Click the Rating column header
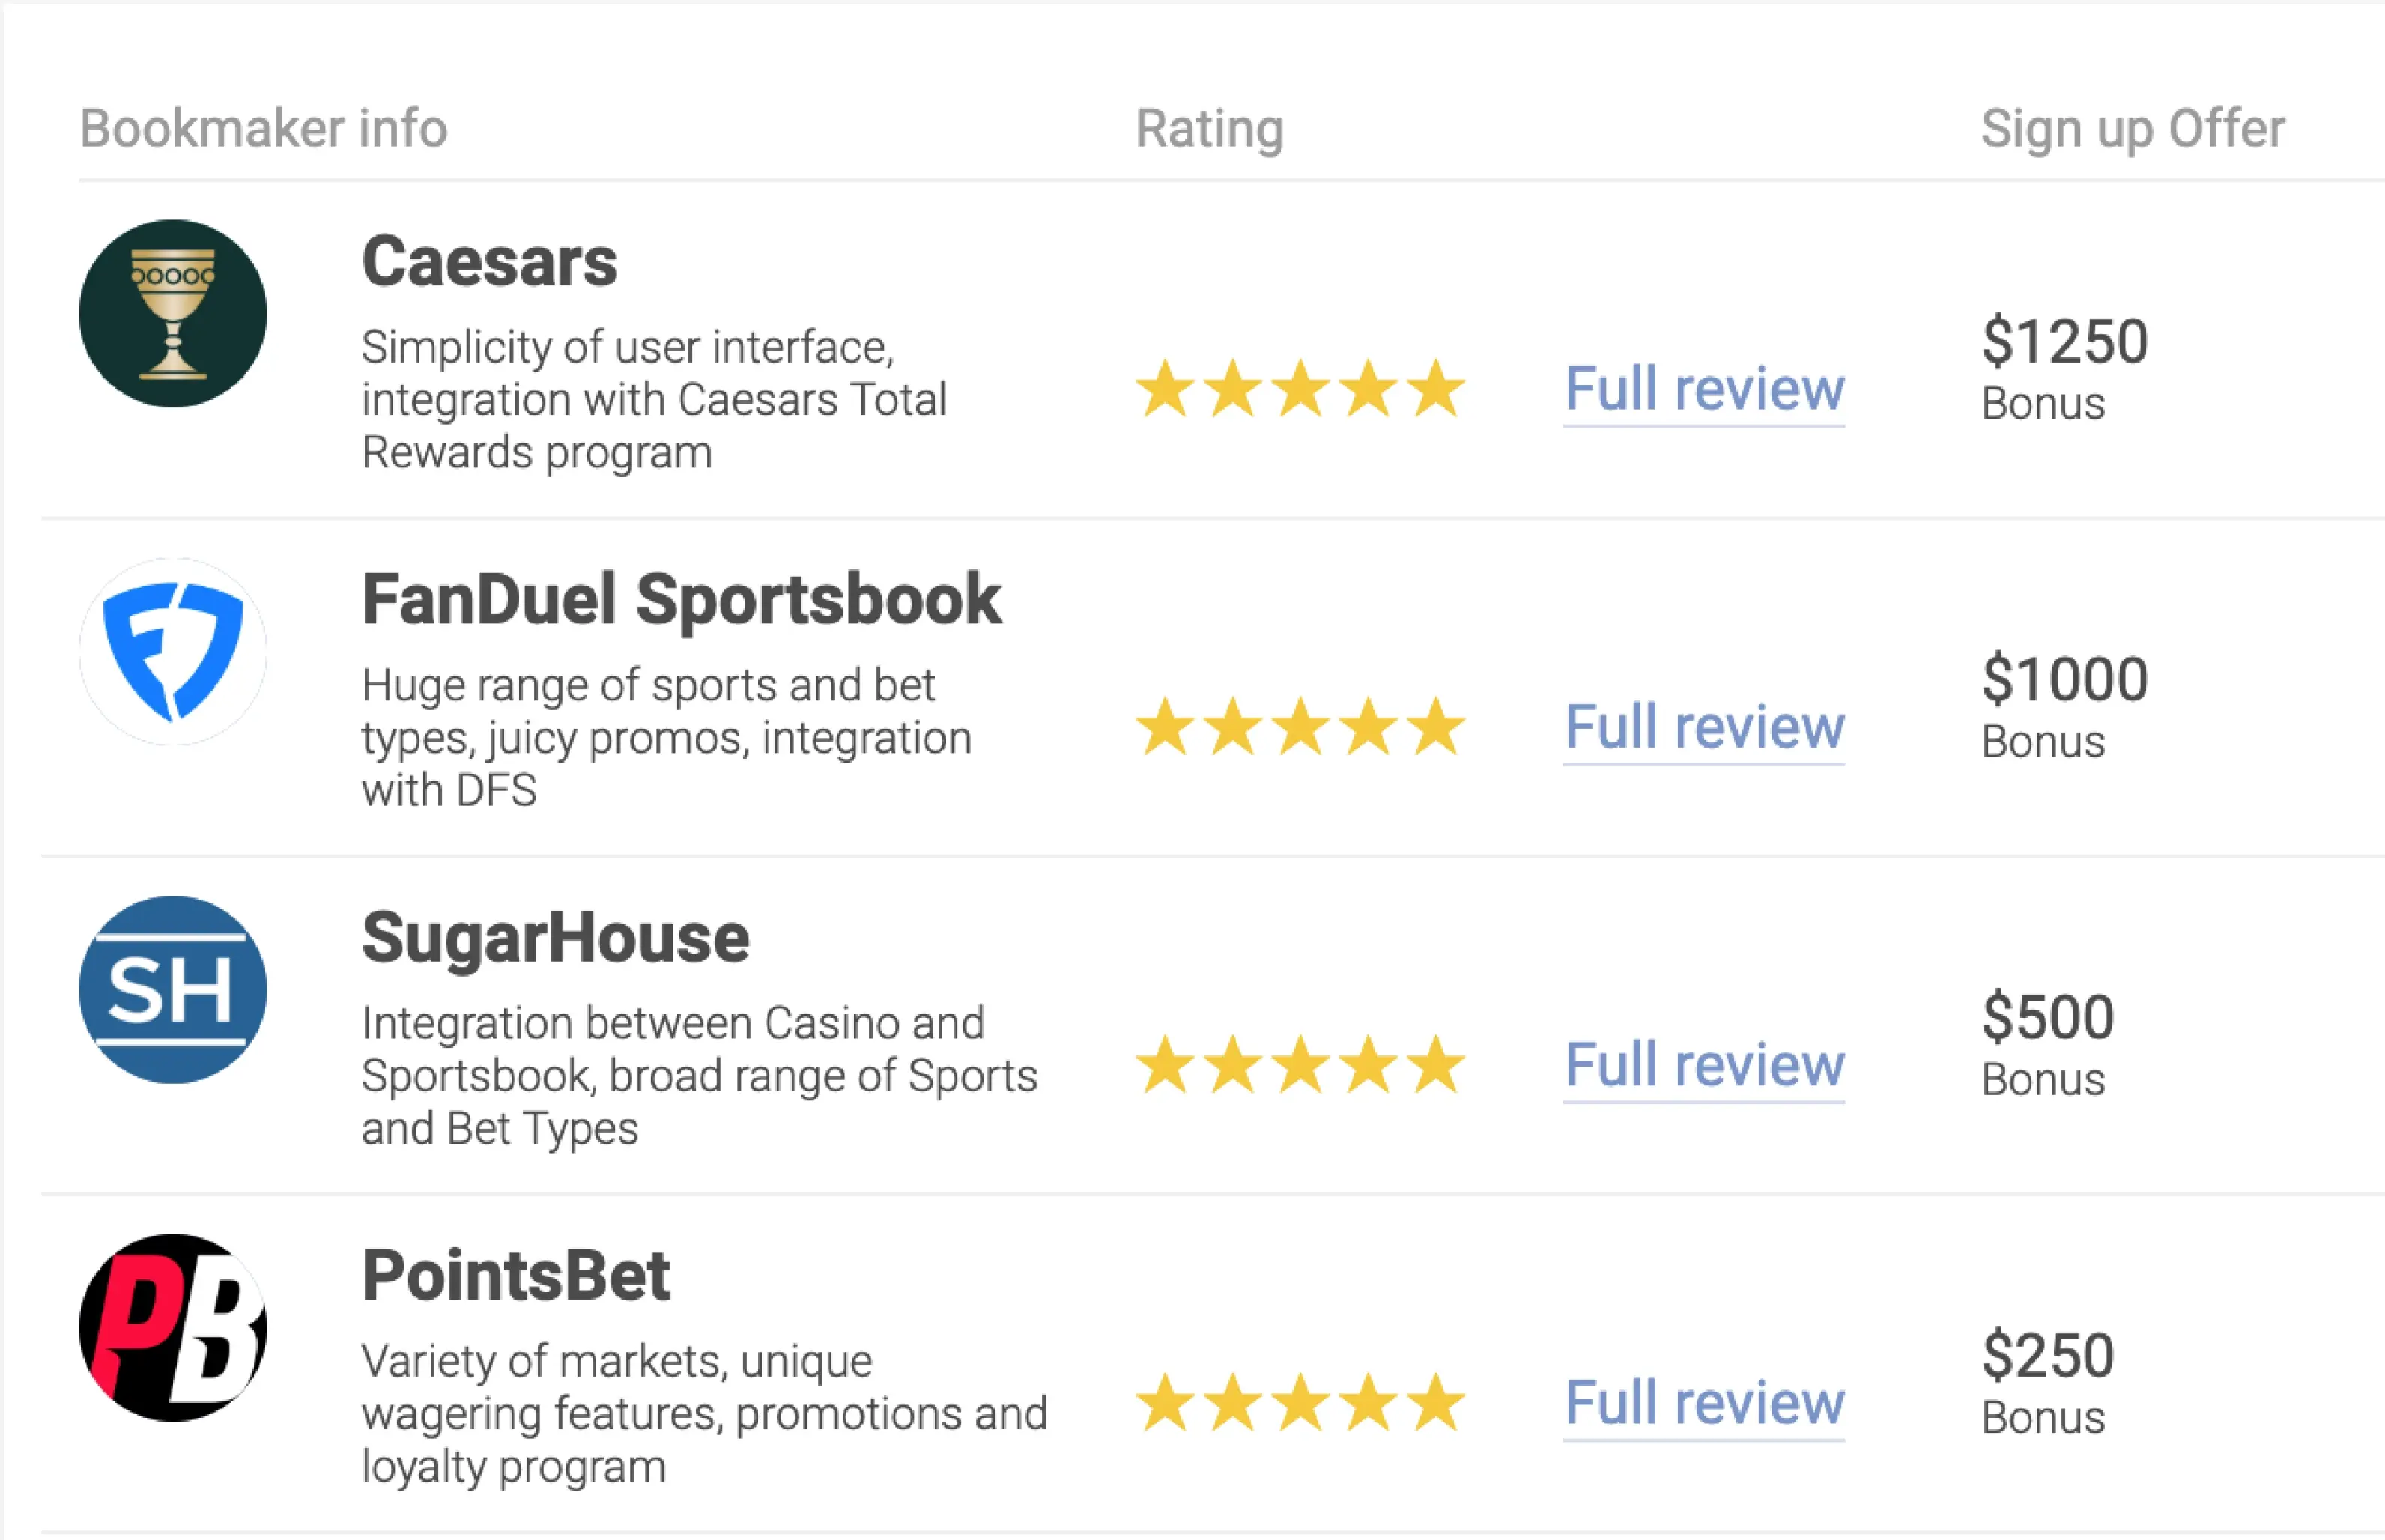The width and height of the screenshot is (2385, 1540). 1209,129
